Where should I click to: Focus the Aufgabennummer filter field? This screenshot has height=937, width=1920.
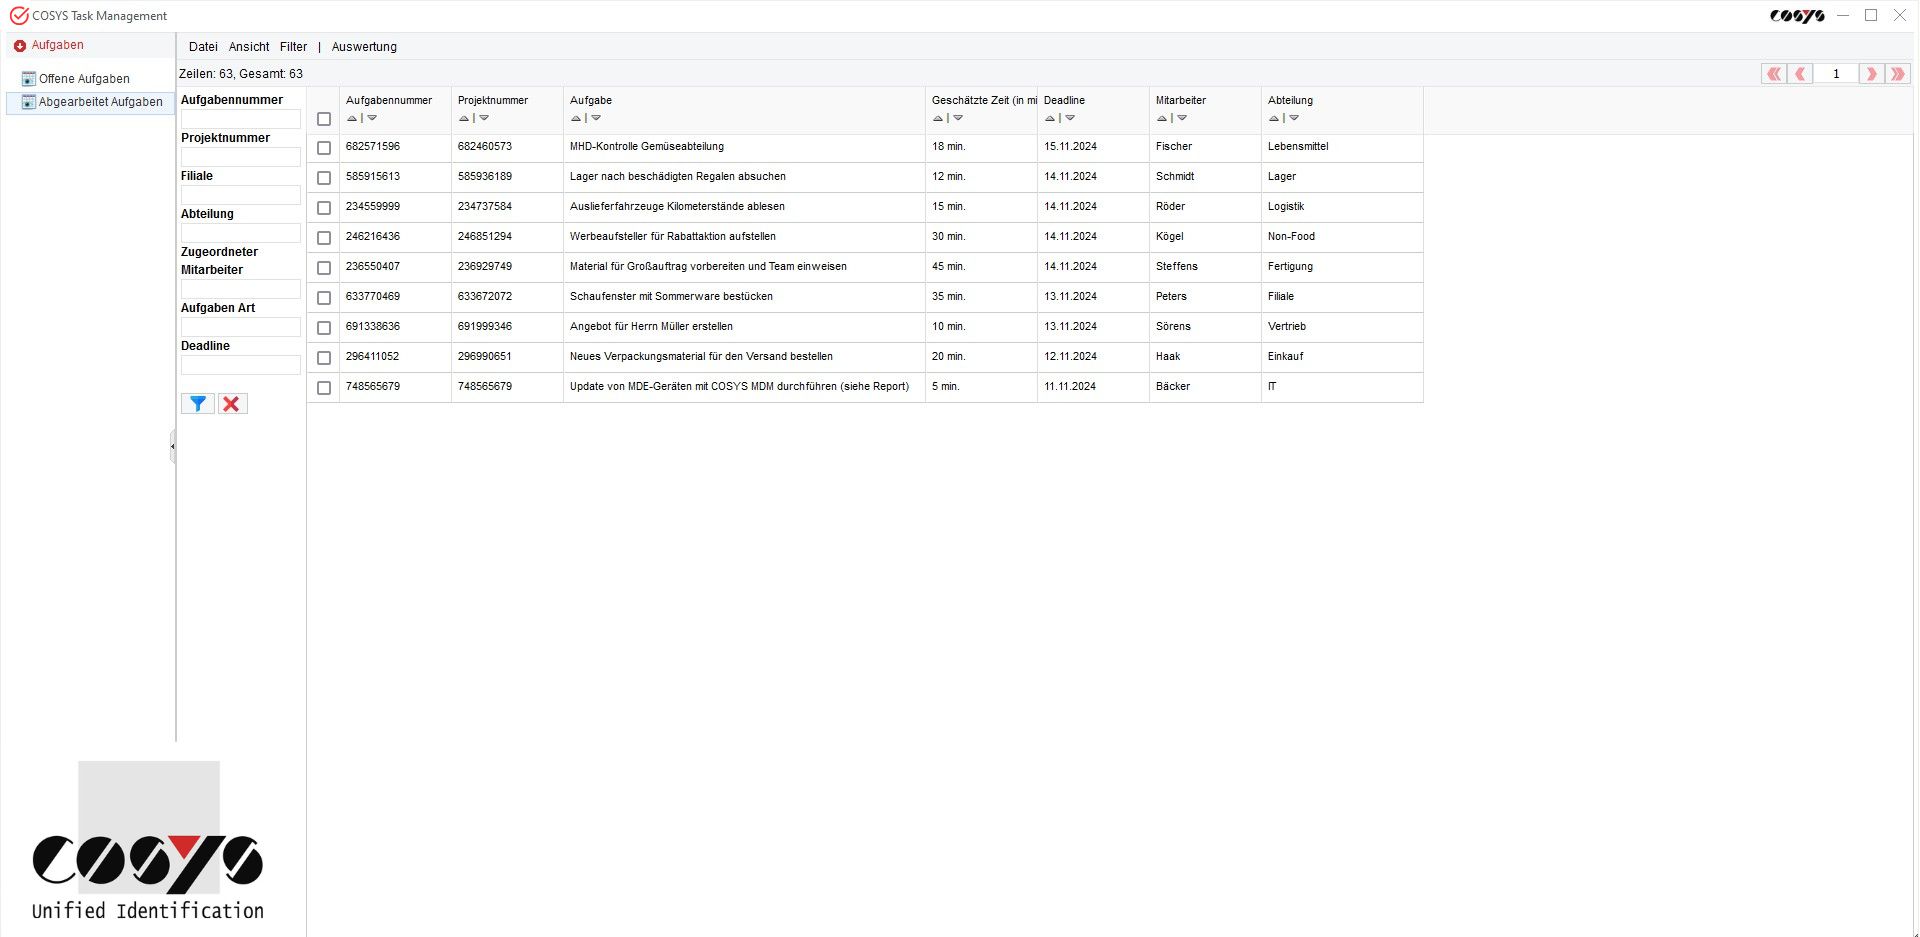[x=240, y=119]
